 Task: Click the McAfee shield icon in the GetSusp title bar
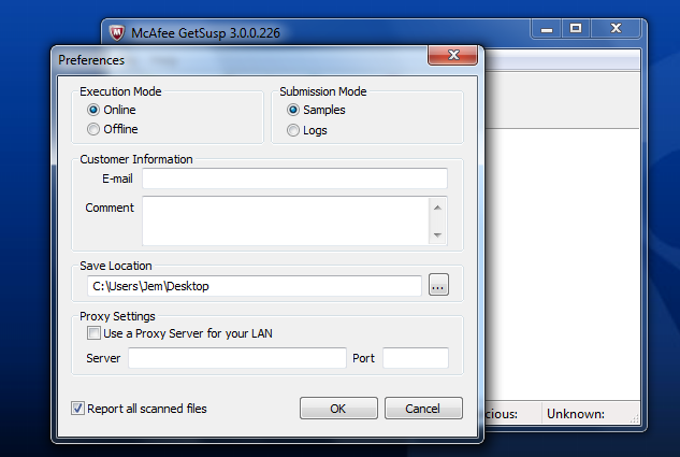117,33
